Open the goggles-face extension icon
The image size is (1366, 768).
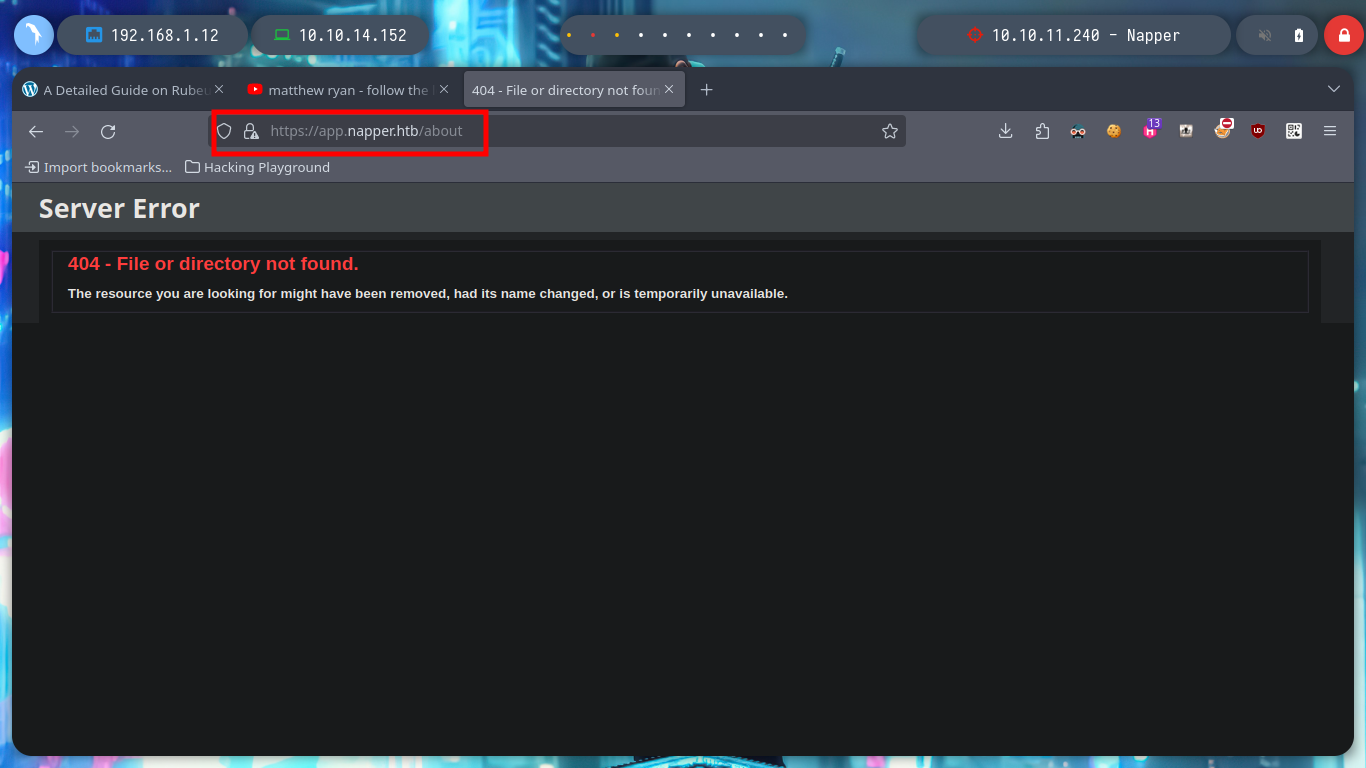[x=1078, y=131]
